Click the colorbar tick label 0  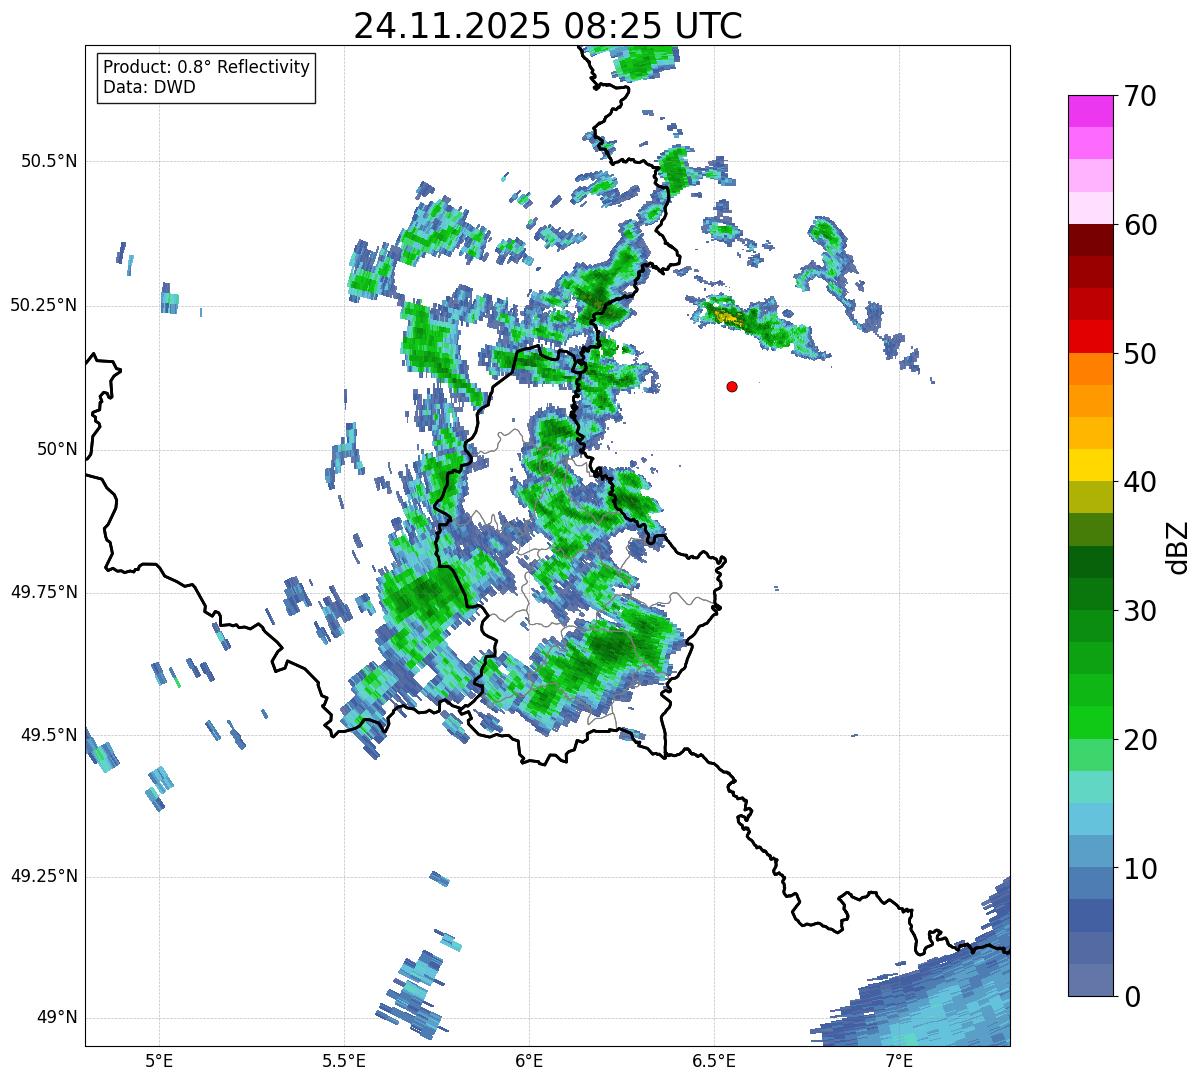1132,997
